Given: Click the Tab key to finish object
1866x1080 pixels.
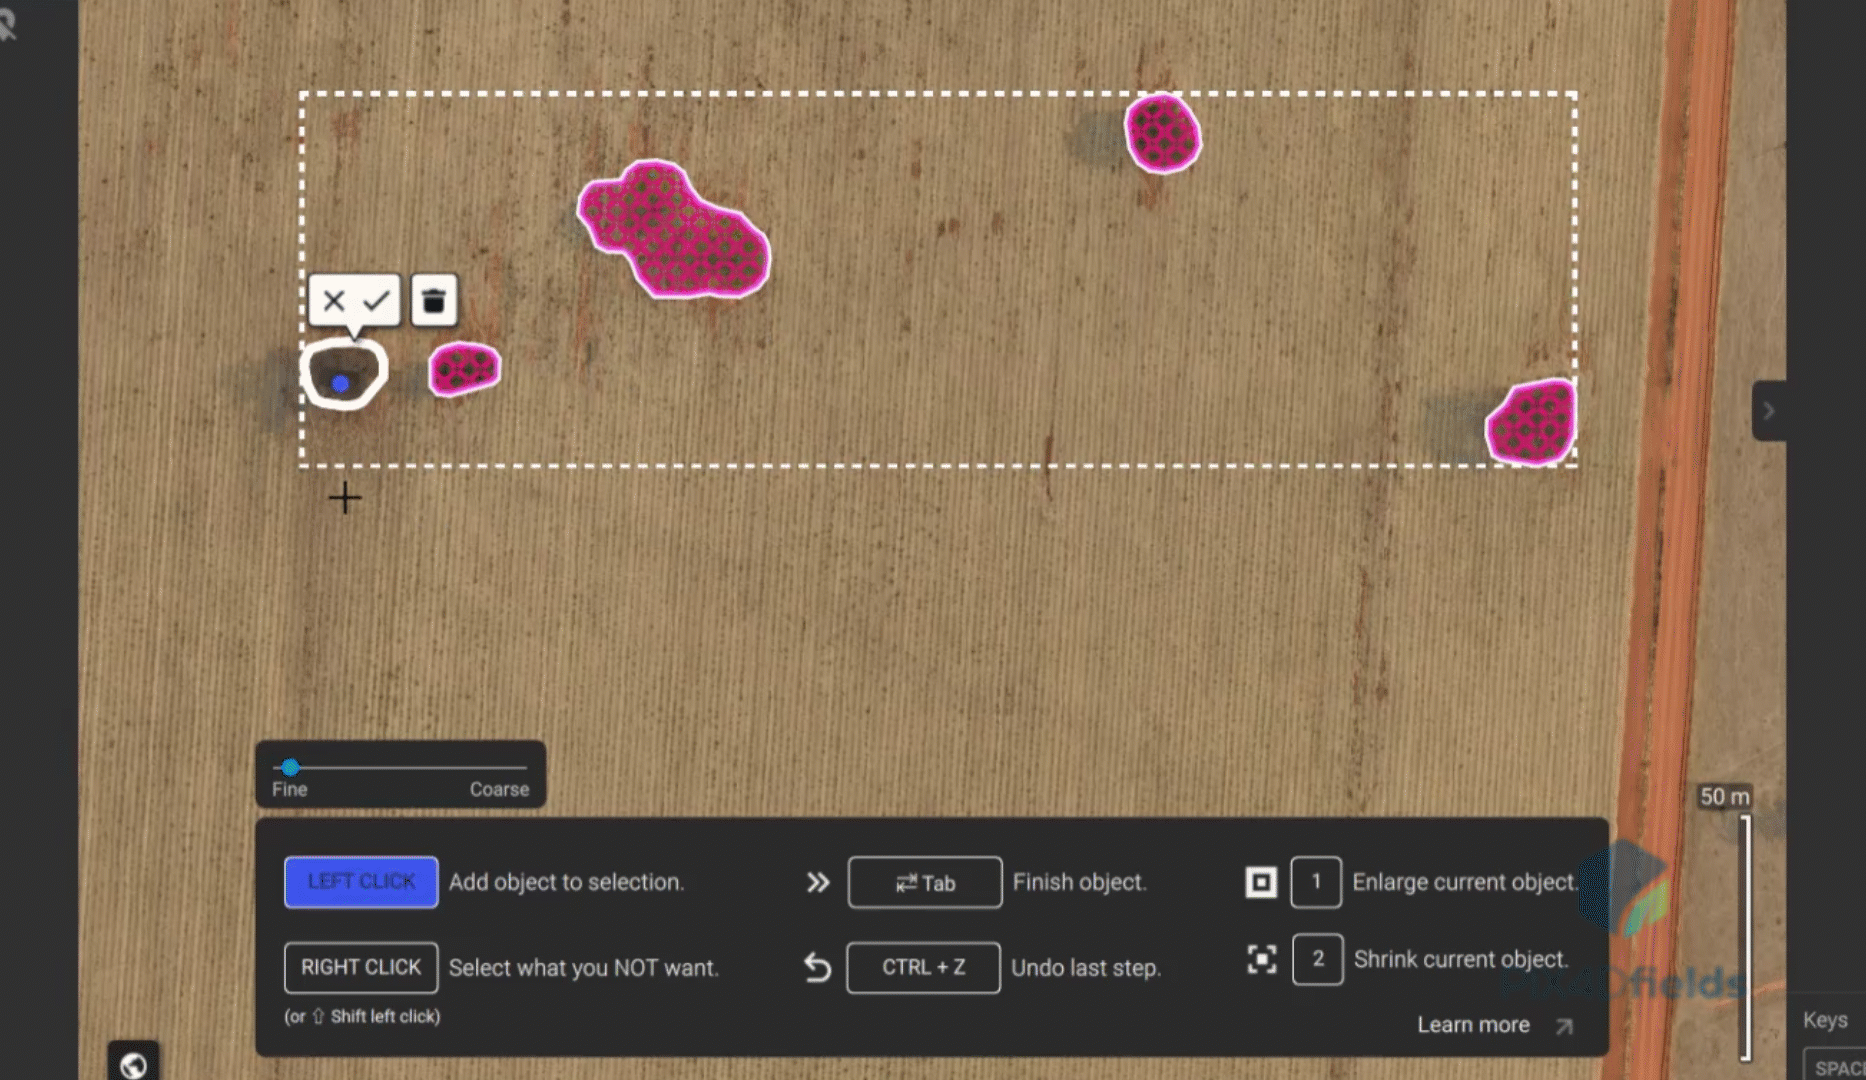Looking at the screenshot, I should pos(924,882).
